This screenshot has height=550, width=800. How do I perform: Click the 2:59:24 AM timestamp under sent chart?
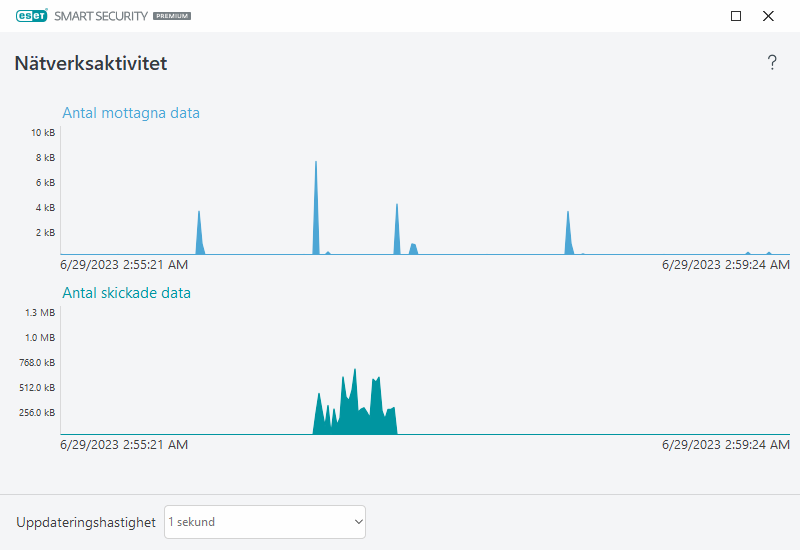click(x=726, y=445)
